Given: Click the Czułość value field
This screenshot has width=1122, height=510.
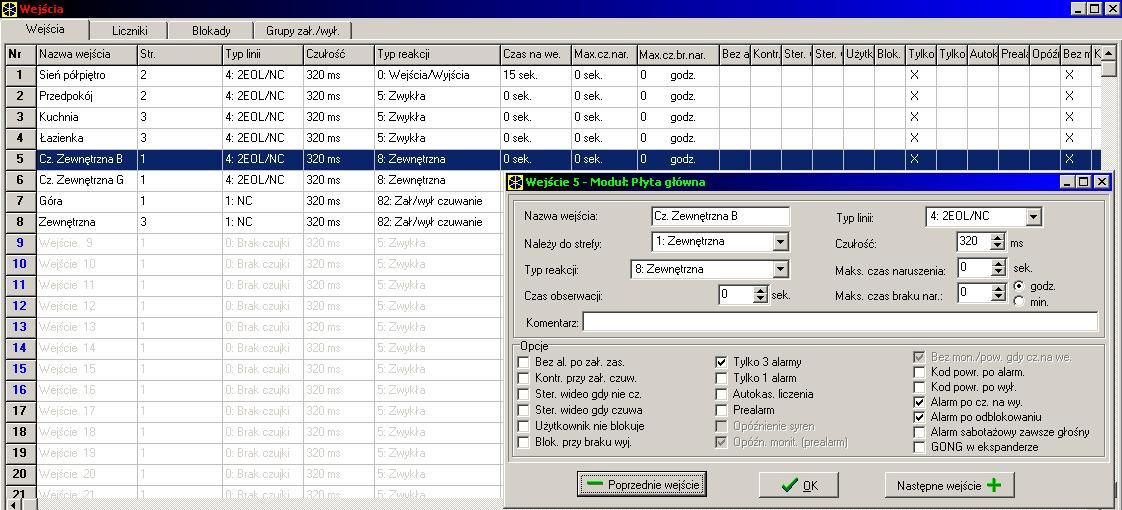Looking at the screenshot, I should coord(974,242).
